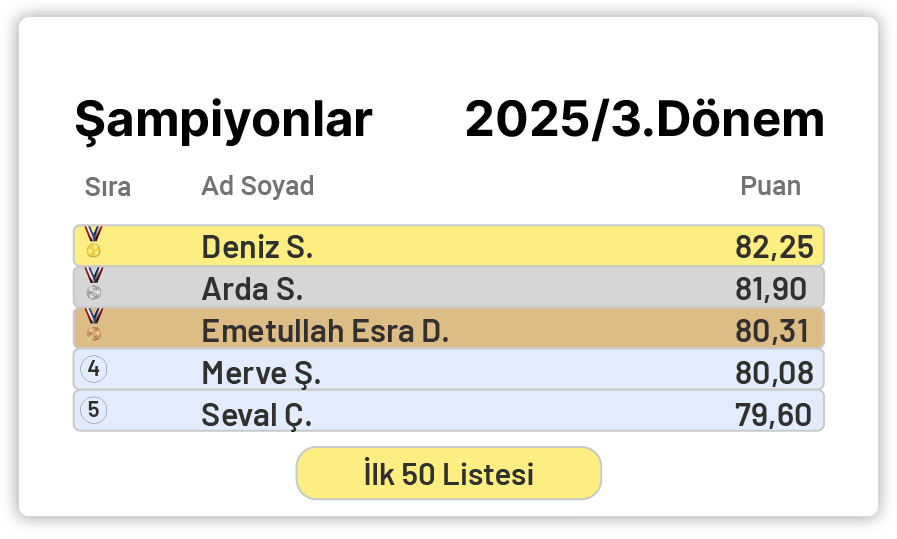Click the 2025/3.Dönem period heading
897x539 pixels.
tap(645, 121)
